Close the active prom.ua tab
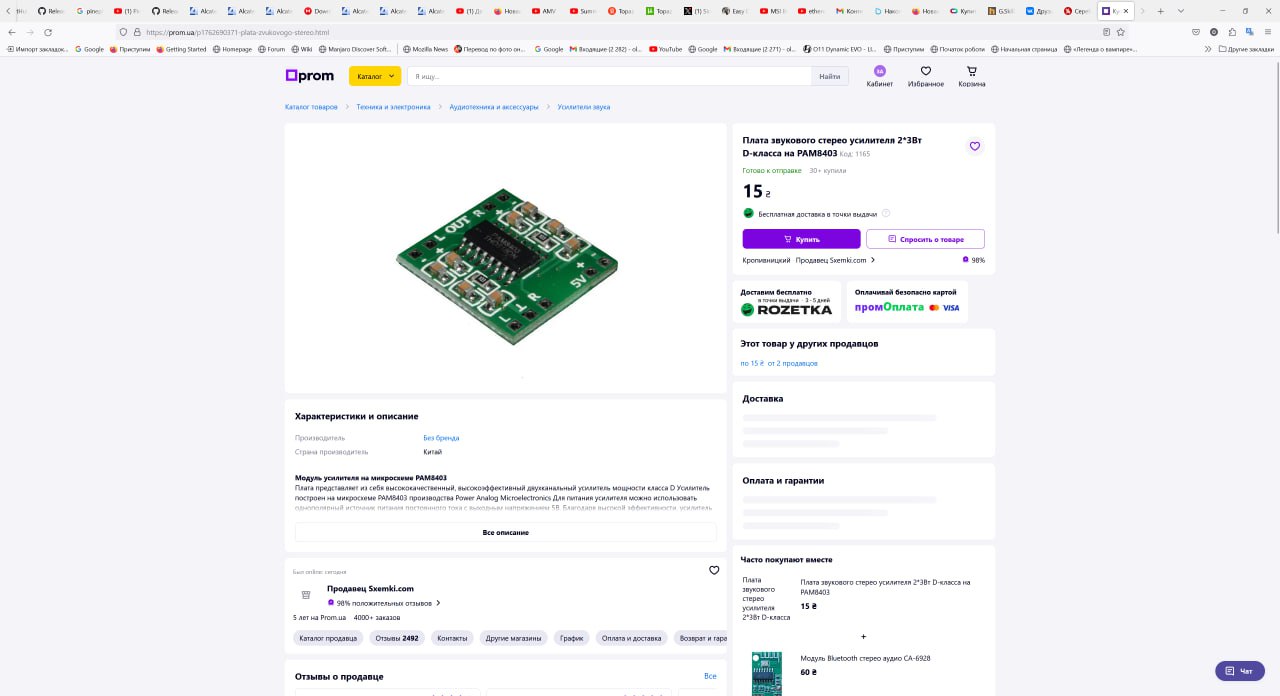1280x696 pixels. pyautogui.click(x=1127, y=11)
